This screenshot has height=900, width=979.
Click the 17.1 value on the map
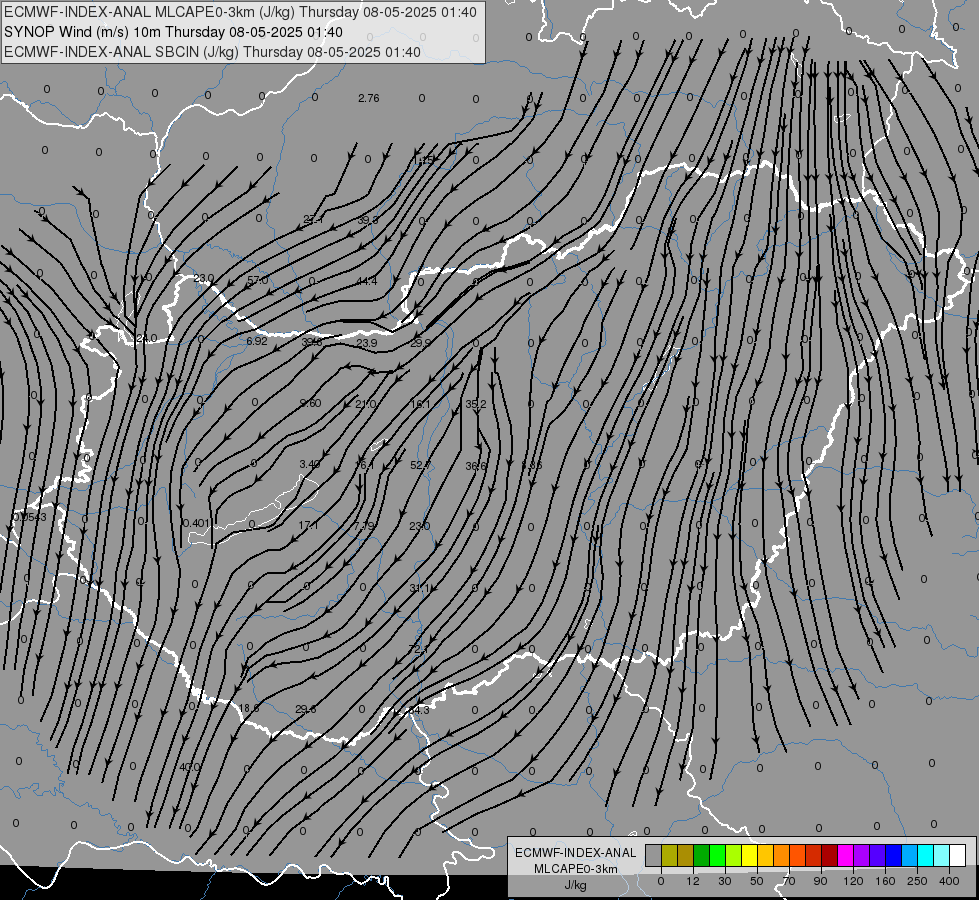tap(308, 525)
